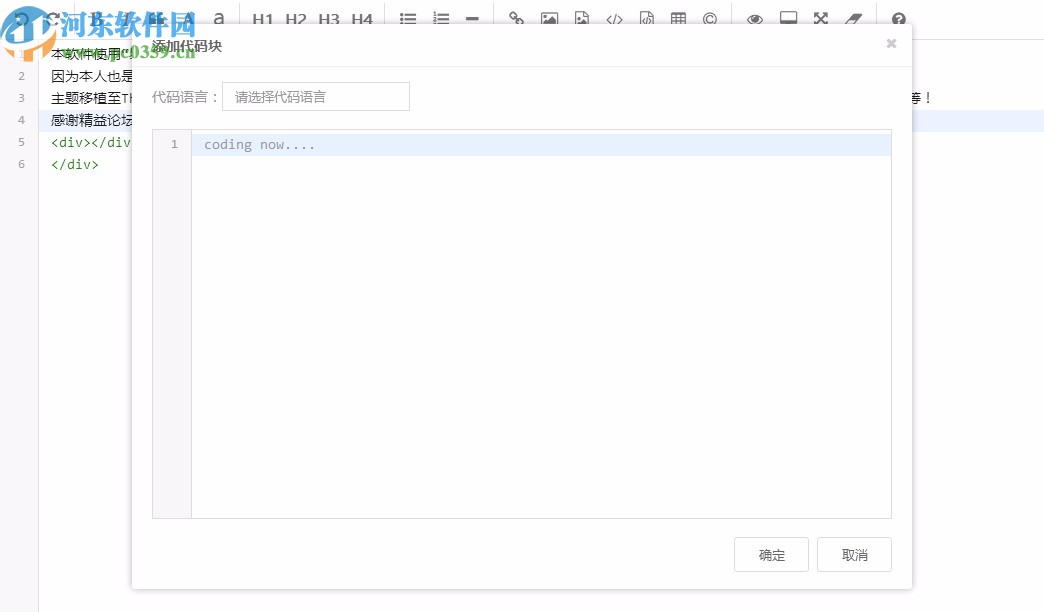1044x612 pixels.
Task: Confirm with the 确定 button
Action: point(771,554)
